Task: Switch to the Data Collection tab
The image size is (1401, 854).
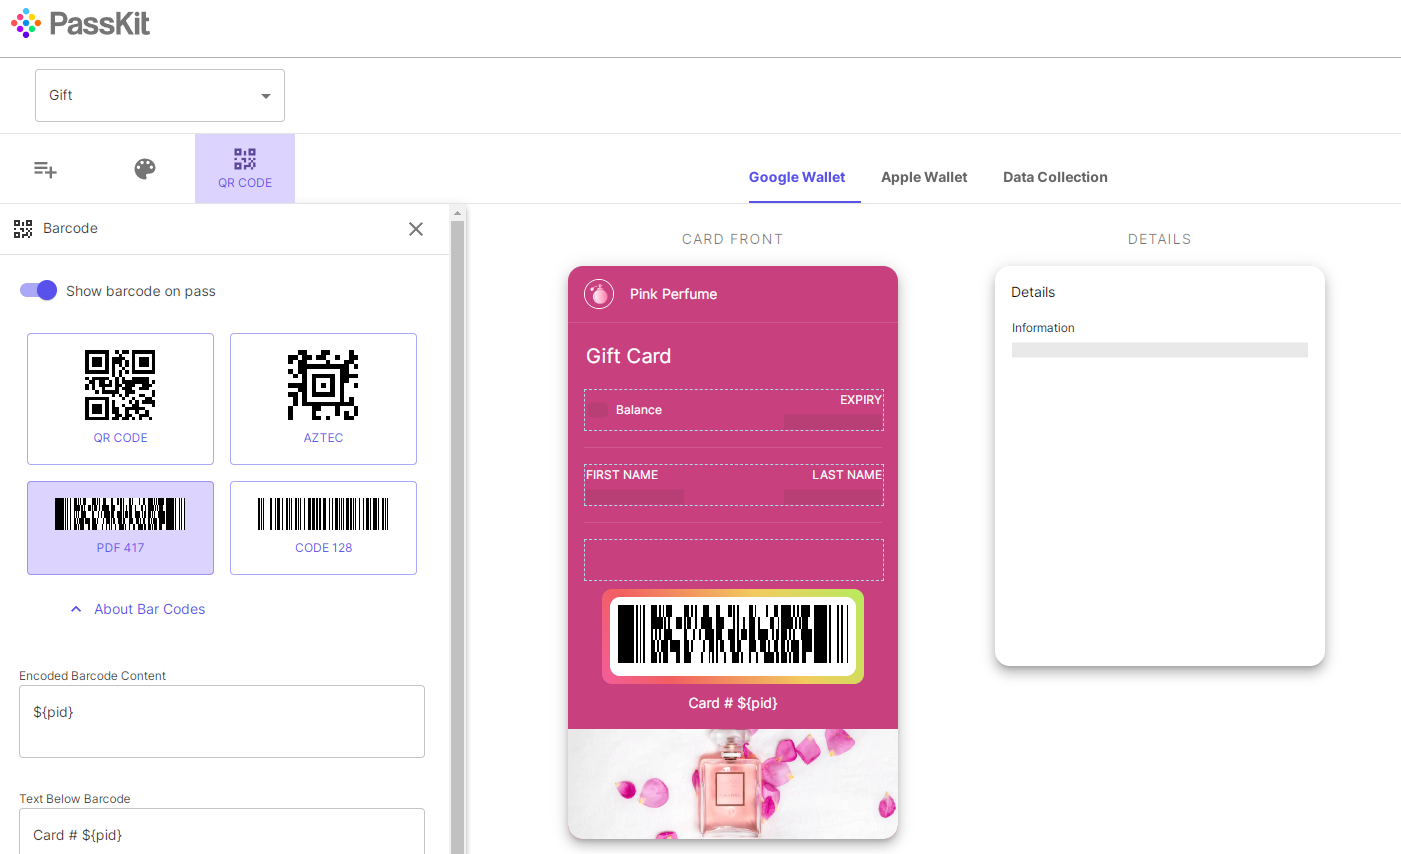Action: (x=1055, y=177)
